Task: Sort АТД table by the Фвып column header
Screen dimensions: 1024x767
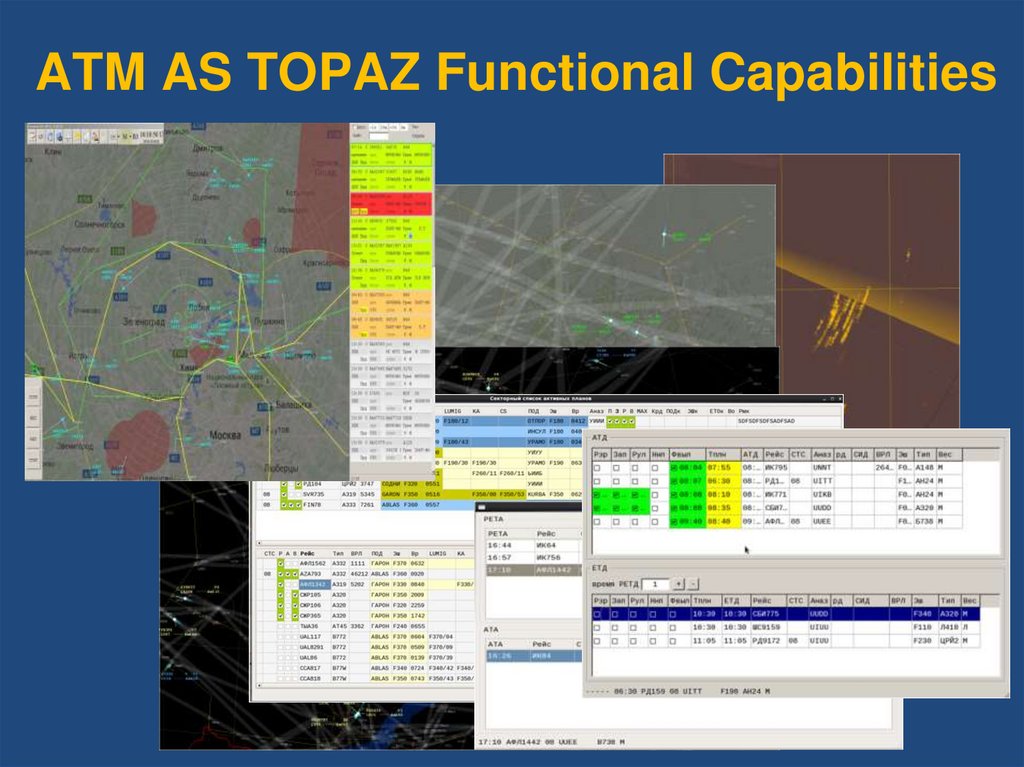Action: [x=687, y=454]
